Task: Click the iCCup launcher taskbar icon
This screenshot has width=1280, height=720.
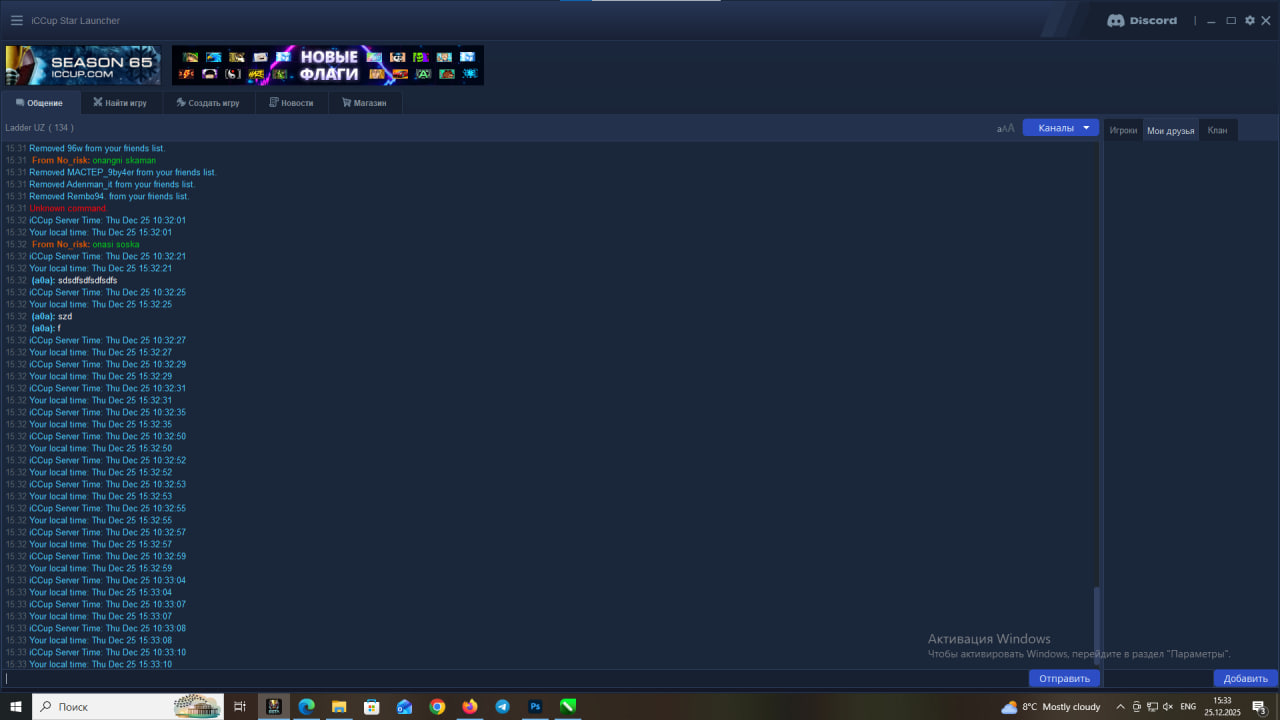Action: click(273, 706)
